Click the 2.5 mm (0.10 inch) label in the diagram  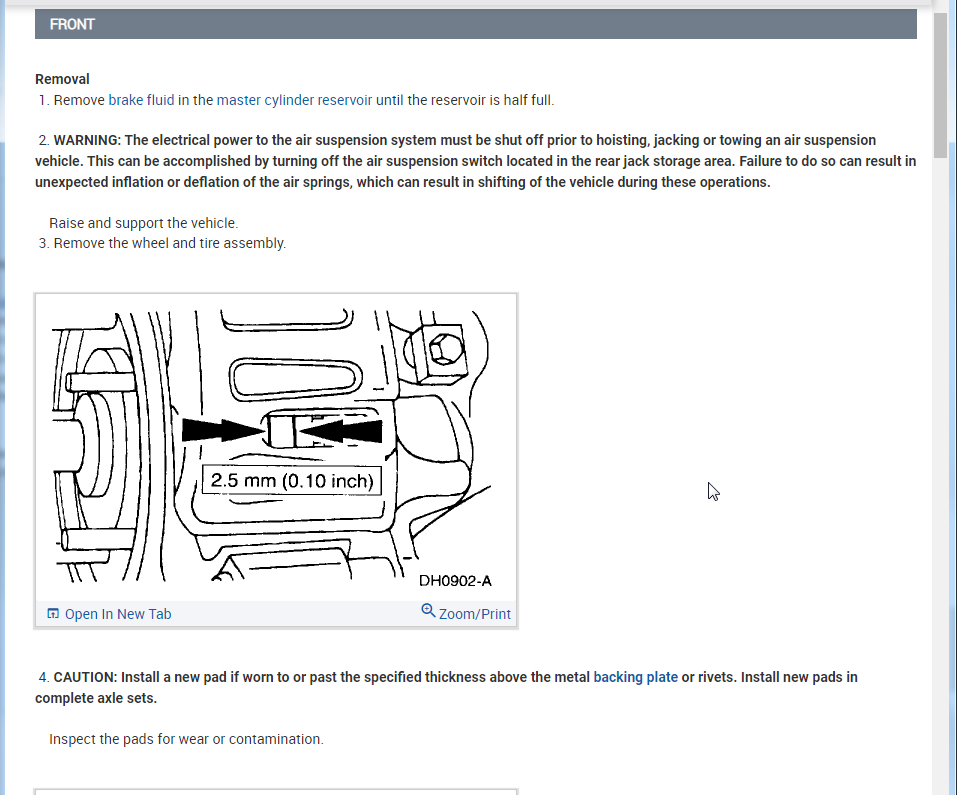pyautogui.click(x=292, y=481)
